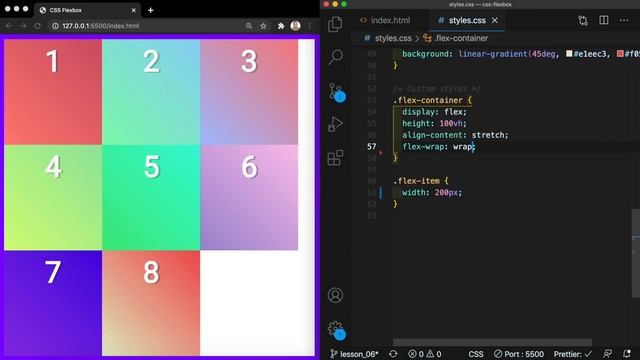Image resolution: width=640 pixels, height=360 pixels.
Task: Click the 'flex-wrap: wrap;' code line
Action: click(x=439, y=147)
